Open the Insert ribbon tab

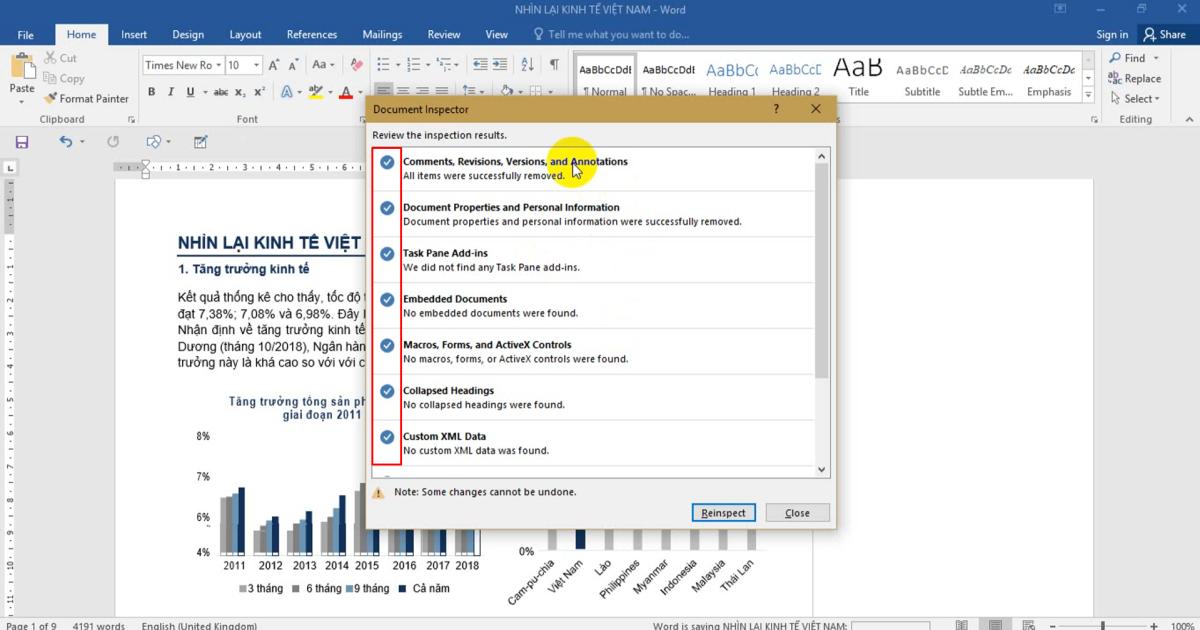pos(134,33)
